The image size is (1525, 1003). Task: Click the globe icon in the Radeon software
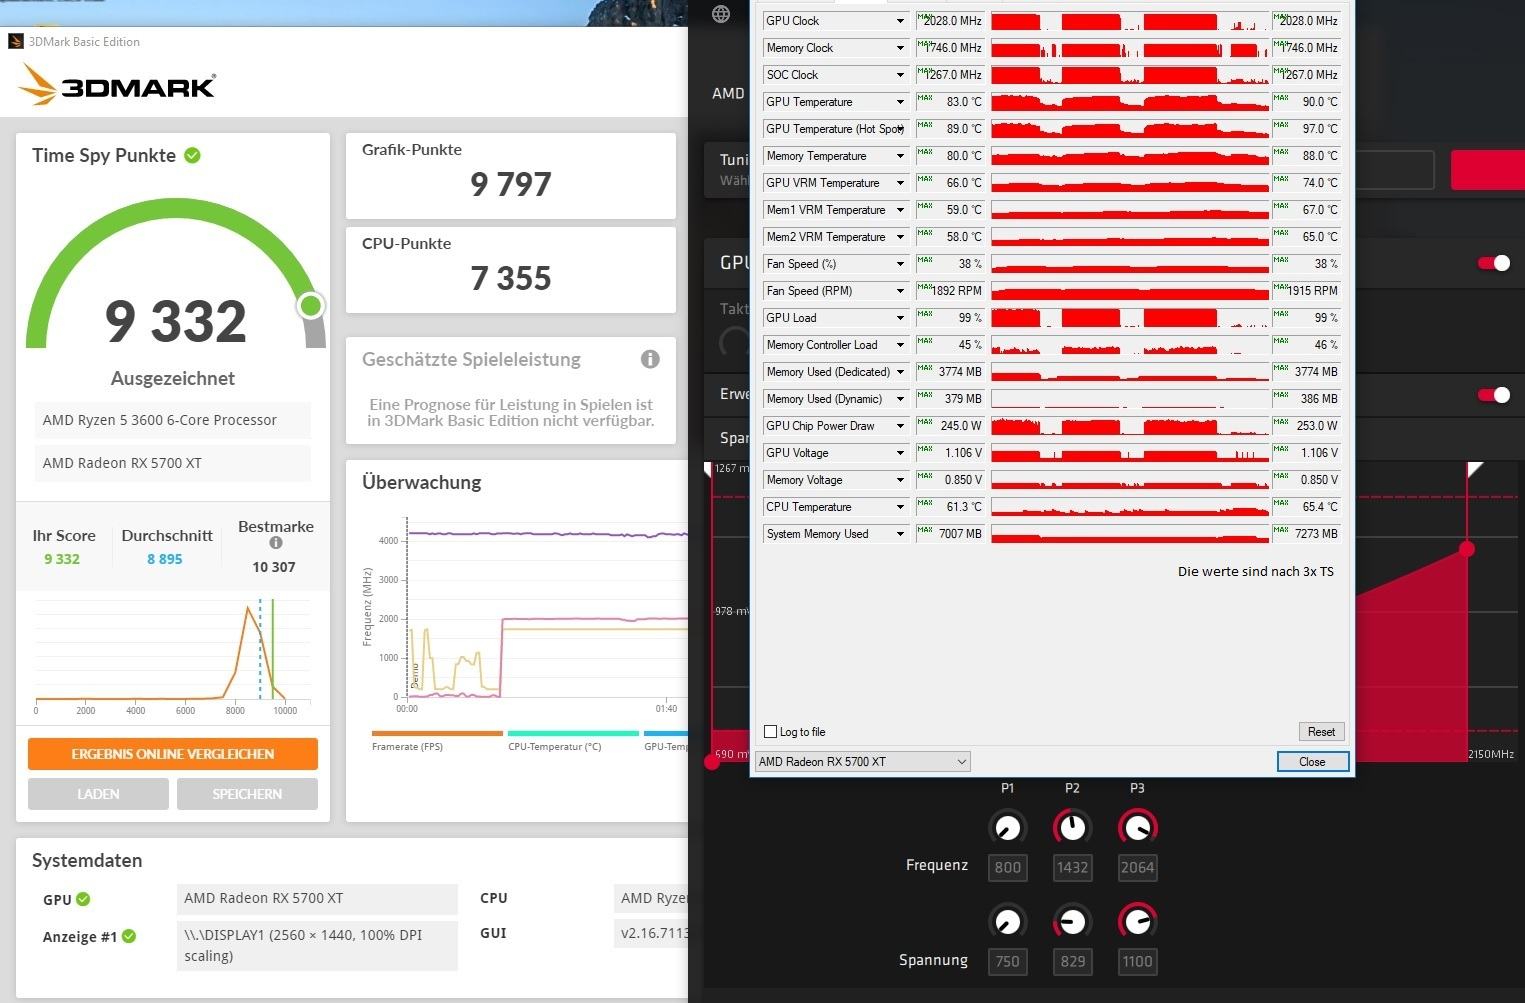pos(721,14)
